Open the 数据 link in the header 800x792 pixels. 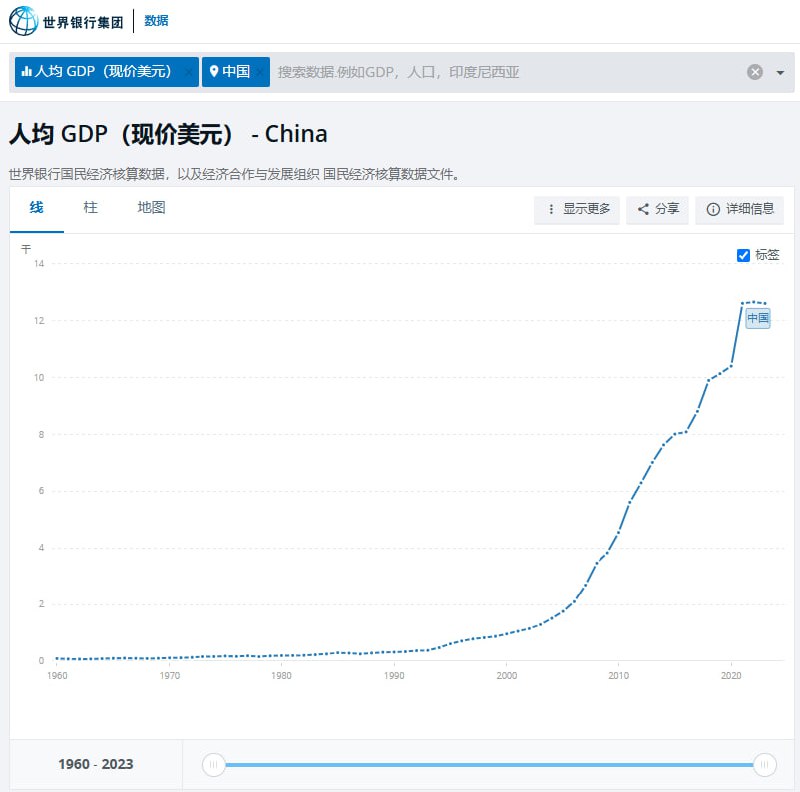158,19
